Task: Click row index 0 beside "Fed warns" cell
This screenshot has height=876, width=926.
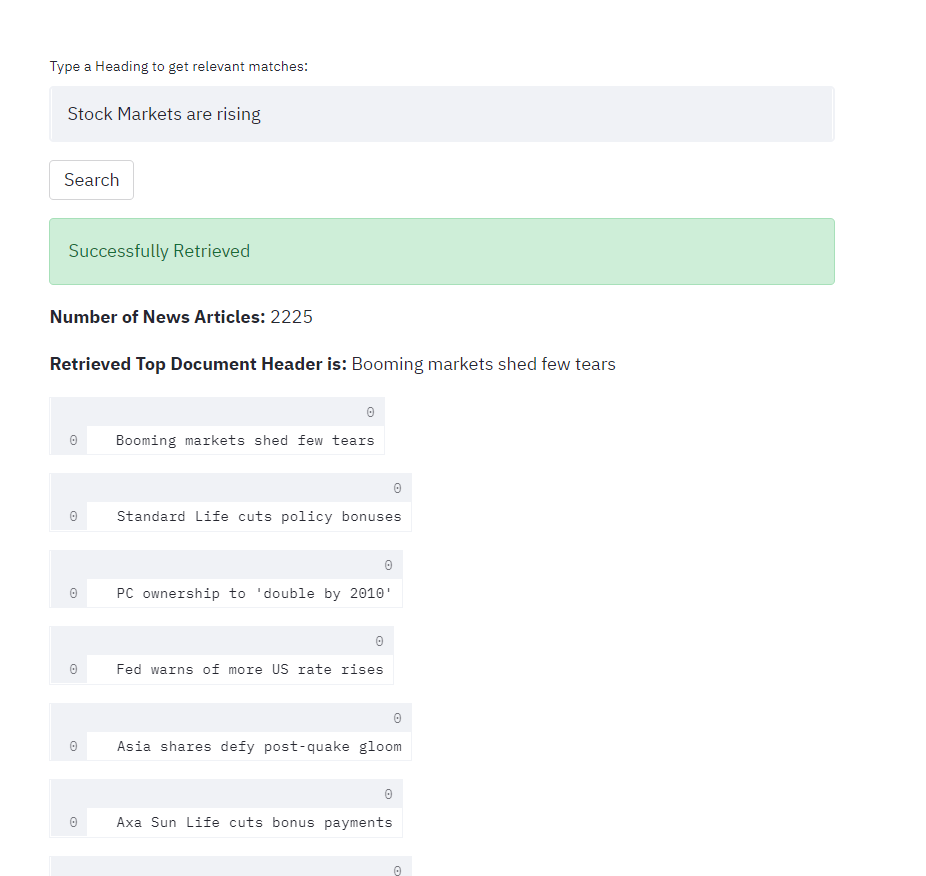Action: [x=73, y=670]
